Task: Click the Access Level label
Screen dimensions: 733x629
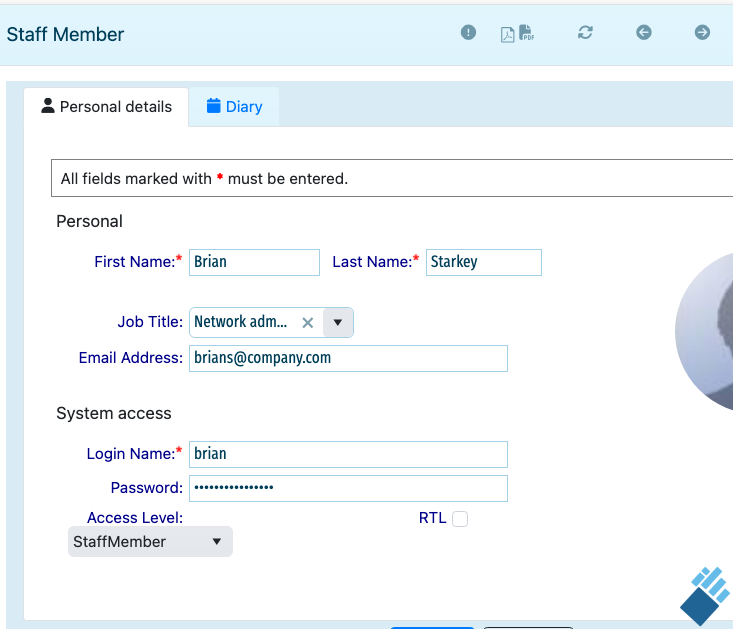Action: [135, 518]
